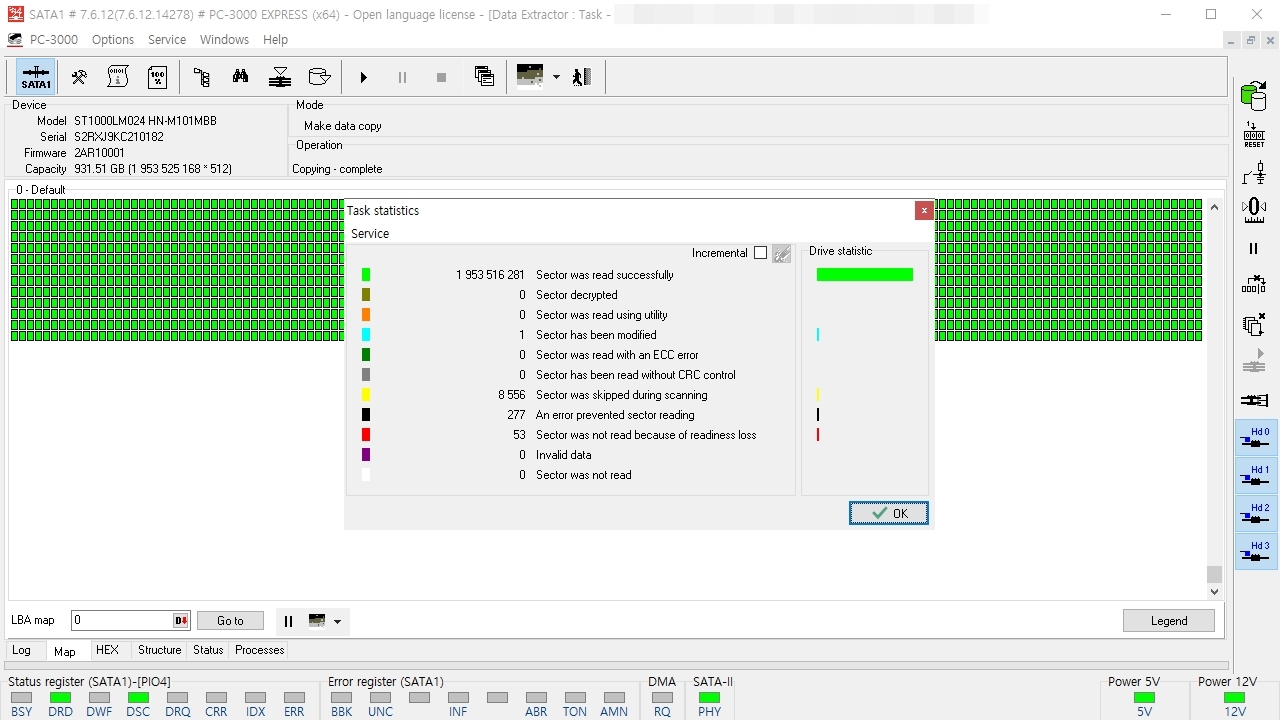Screen dimensions: 1280x720
Task: Enable the Incremental checkbox
Action: click(760, 253)
